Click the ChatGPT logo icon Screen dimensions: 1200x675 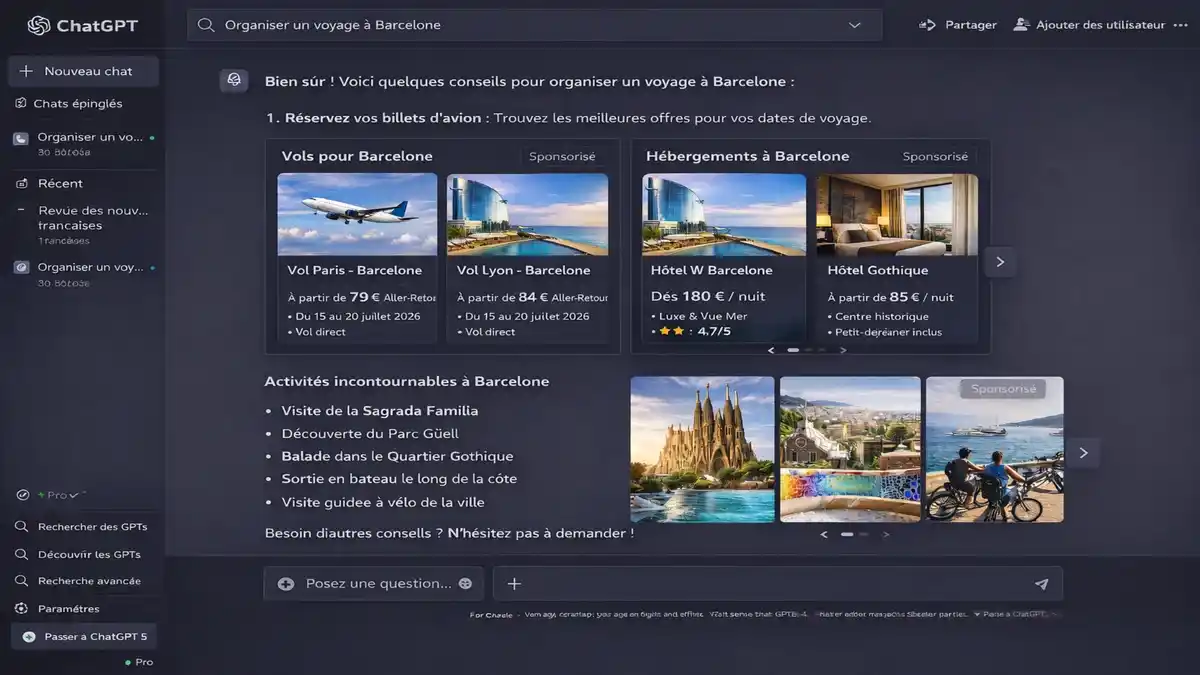pyautogui.click(x=39, y=24)
